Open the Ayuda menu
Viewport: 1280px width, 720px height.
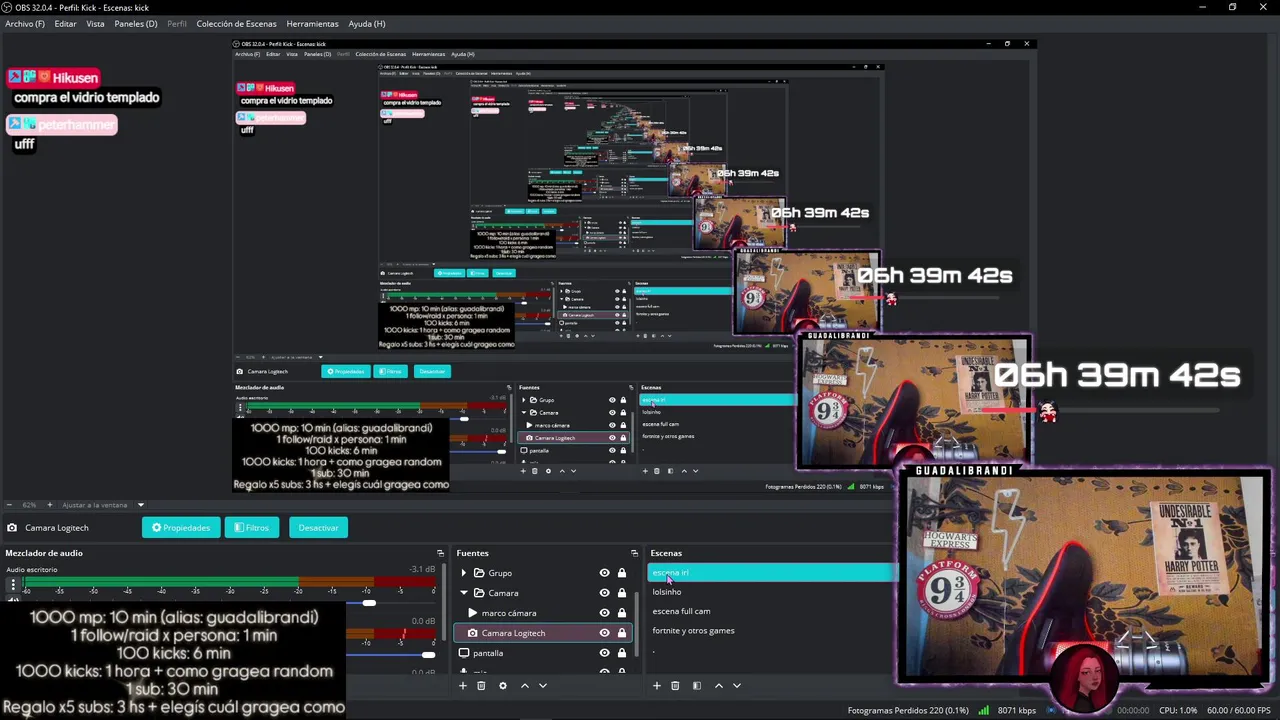(366, 23)
